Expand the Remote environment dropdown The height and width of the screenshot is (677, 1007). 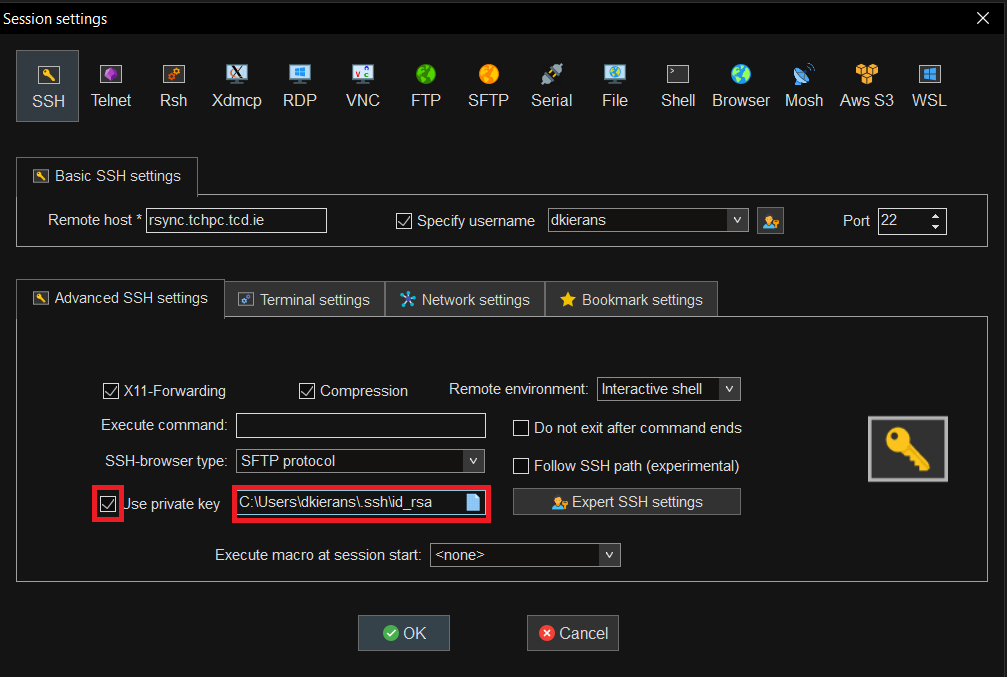coord(730,389)
